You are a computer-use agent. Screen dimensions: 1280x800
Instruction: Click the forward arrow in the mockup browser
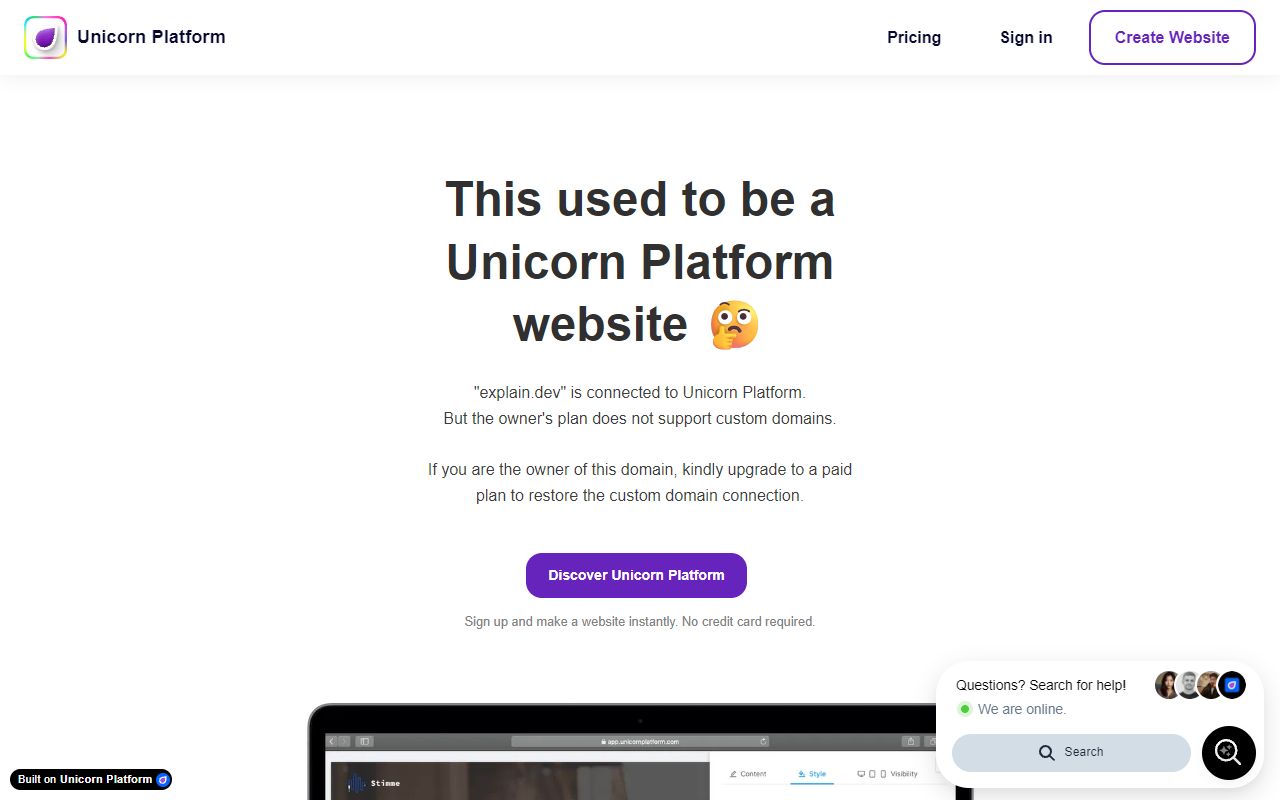click(x=343, y=740)
